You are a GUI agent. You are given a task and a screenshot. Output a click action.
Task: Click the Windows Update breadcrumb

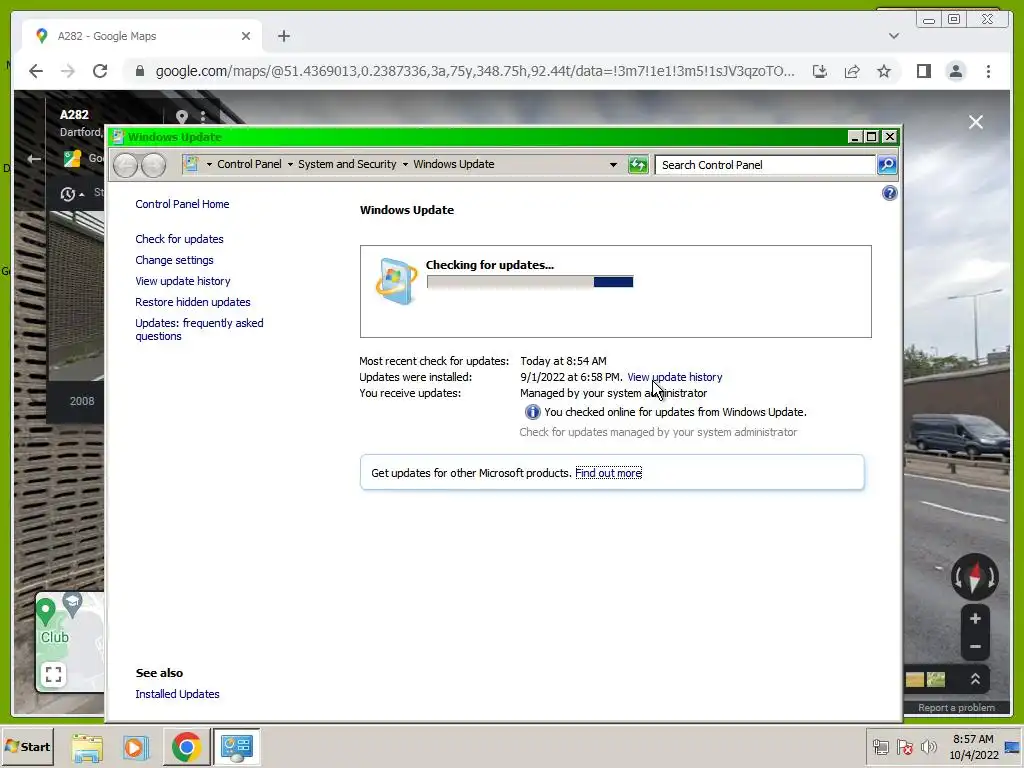pos(453,164)
